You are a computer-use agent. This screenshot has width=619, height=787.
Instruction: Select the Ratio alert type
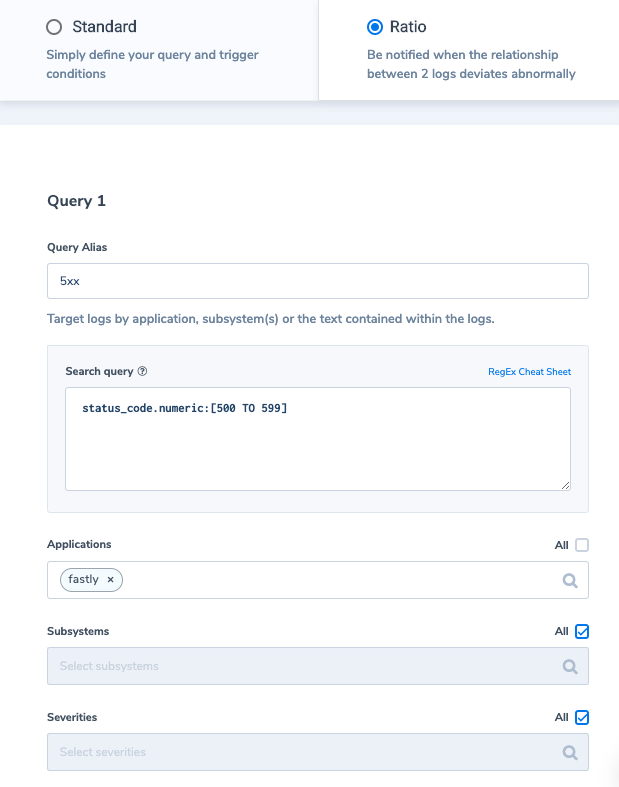tap(375, 27)
